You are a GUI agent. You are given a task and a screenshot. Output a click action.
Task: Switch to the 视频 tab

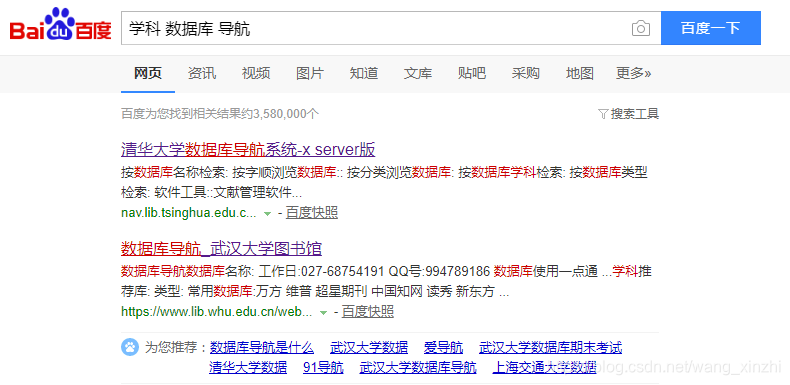tap(256, 74)
